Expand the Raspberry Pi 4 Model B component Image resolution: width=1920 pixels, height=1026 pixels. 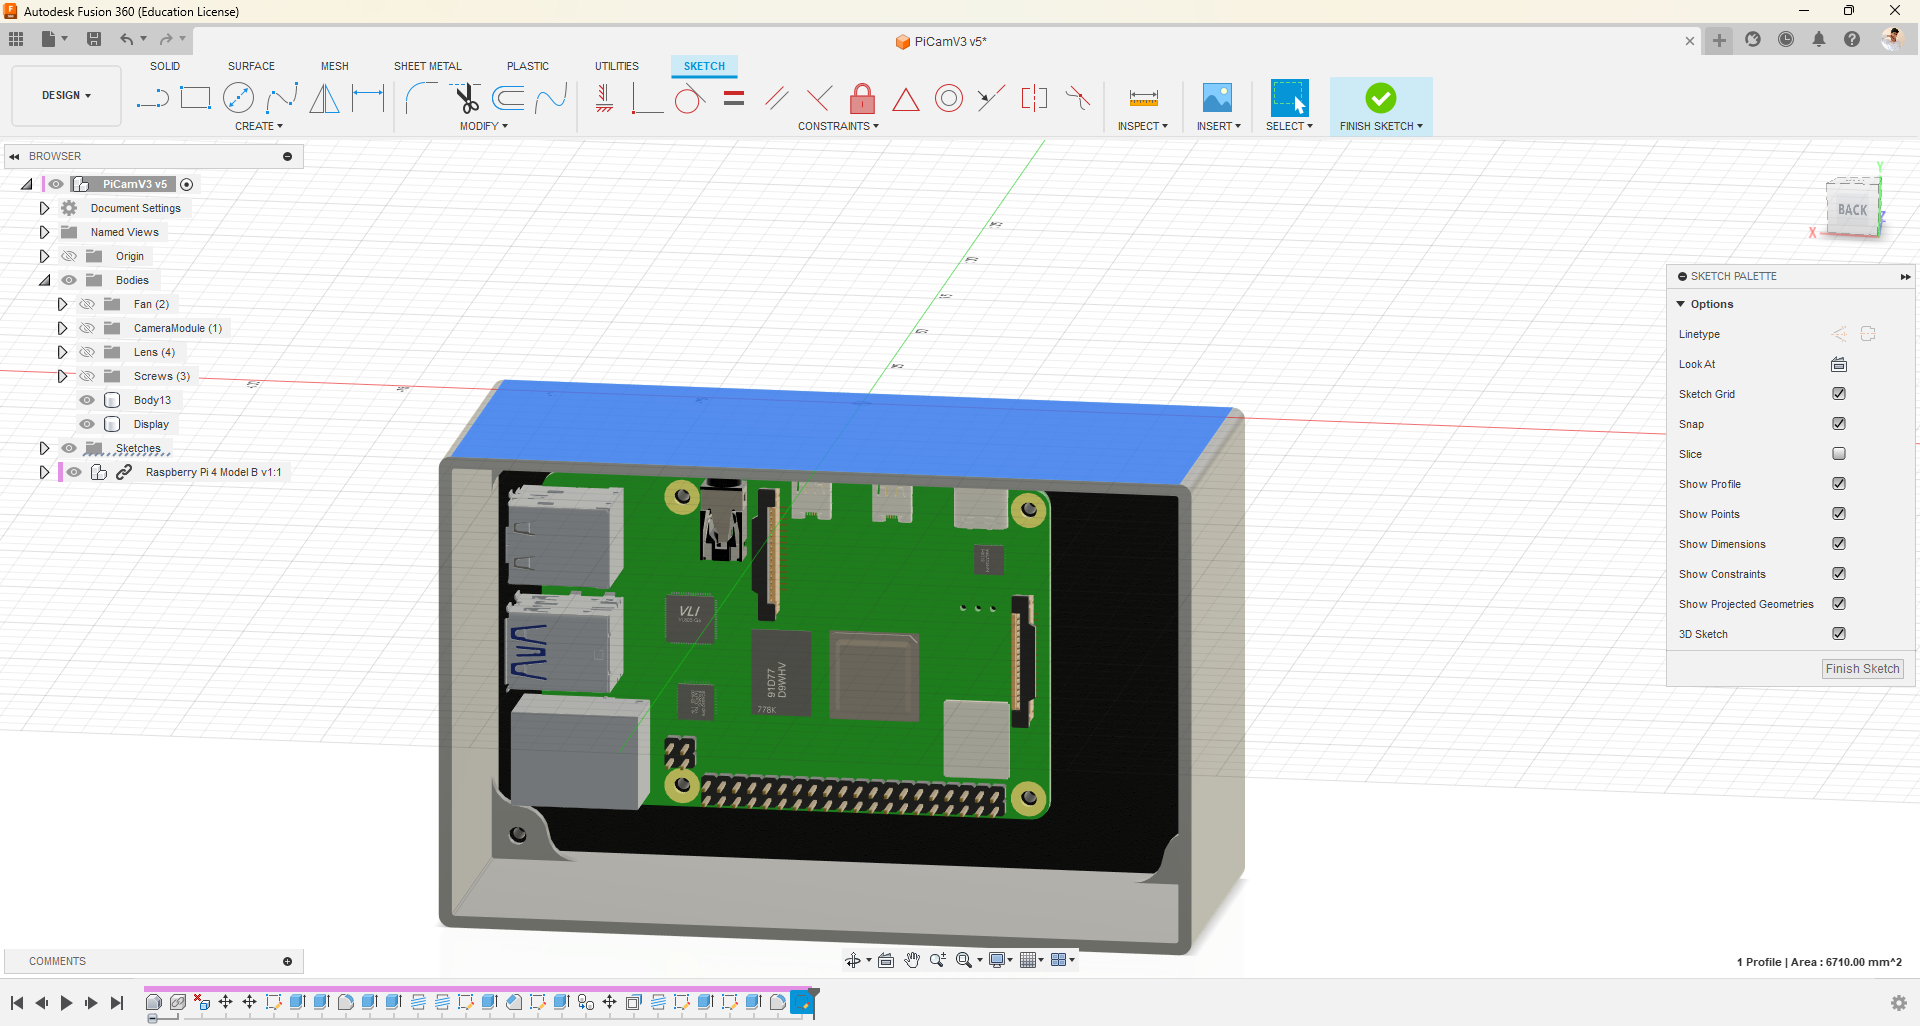pyautogui.click(x=44, y=472)
